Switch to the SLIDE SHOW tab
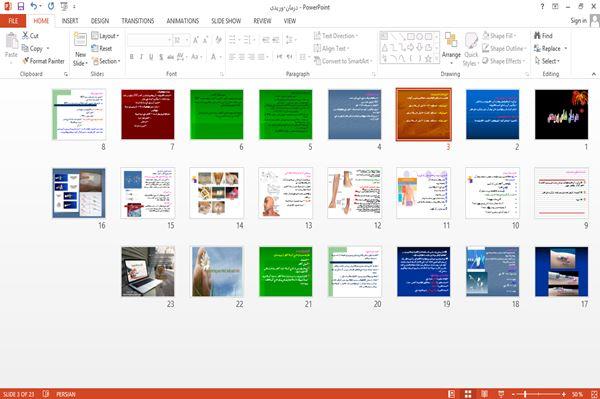 tap(226, 21)
